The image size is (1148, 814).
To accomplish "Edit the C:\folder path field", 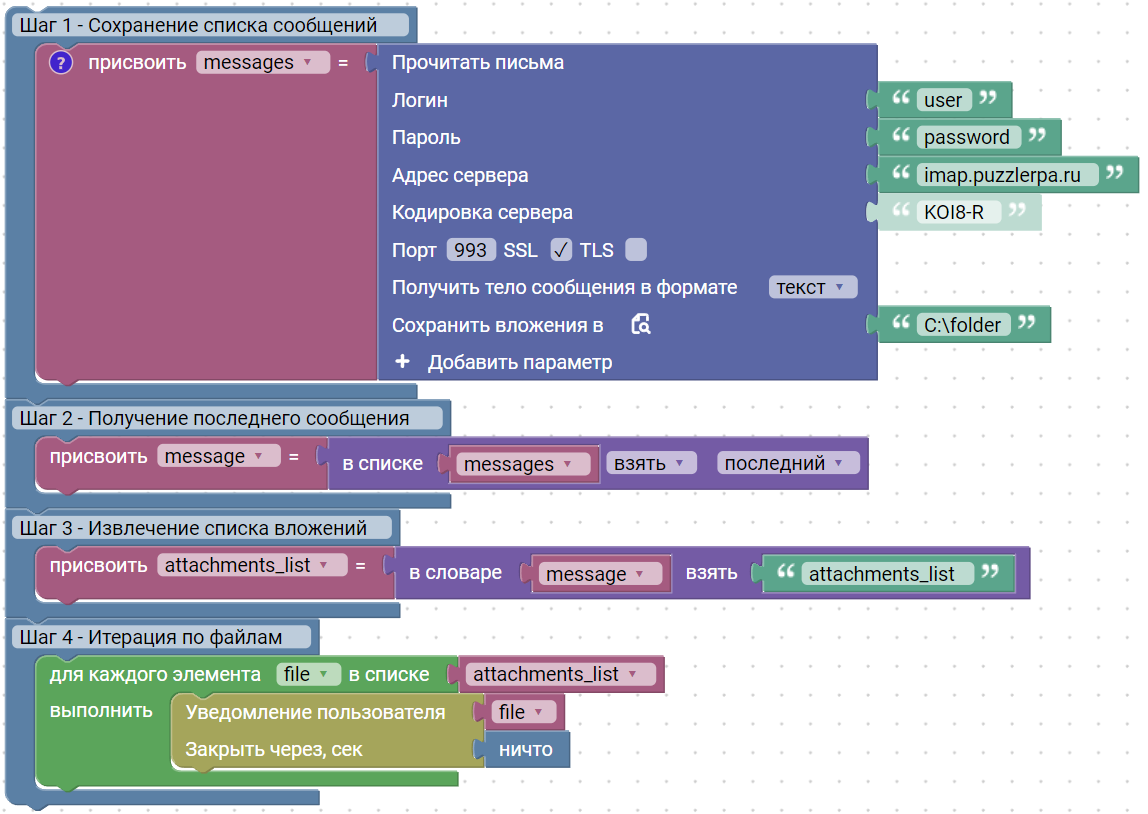I will click(963, 325).
